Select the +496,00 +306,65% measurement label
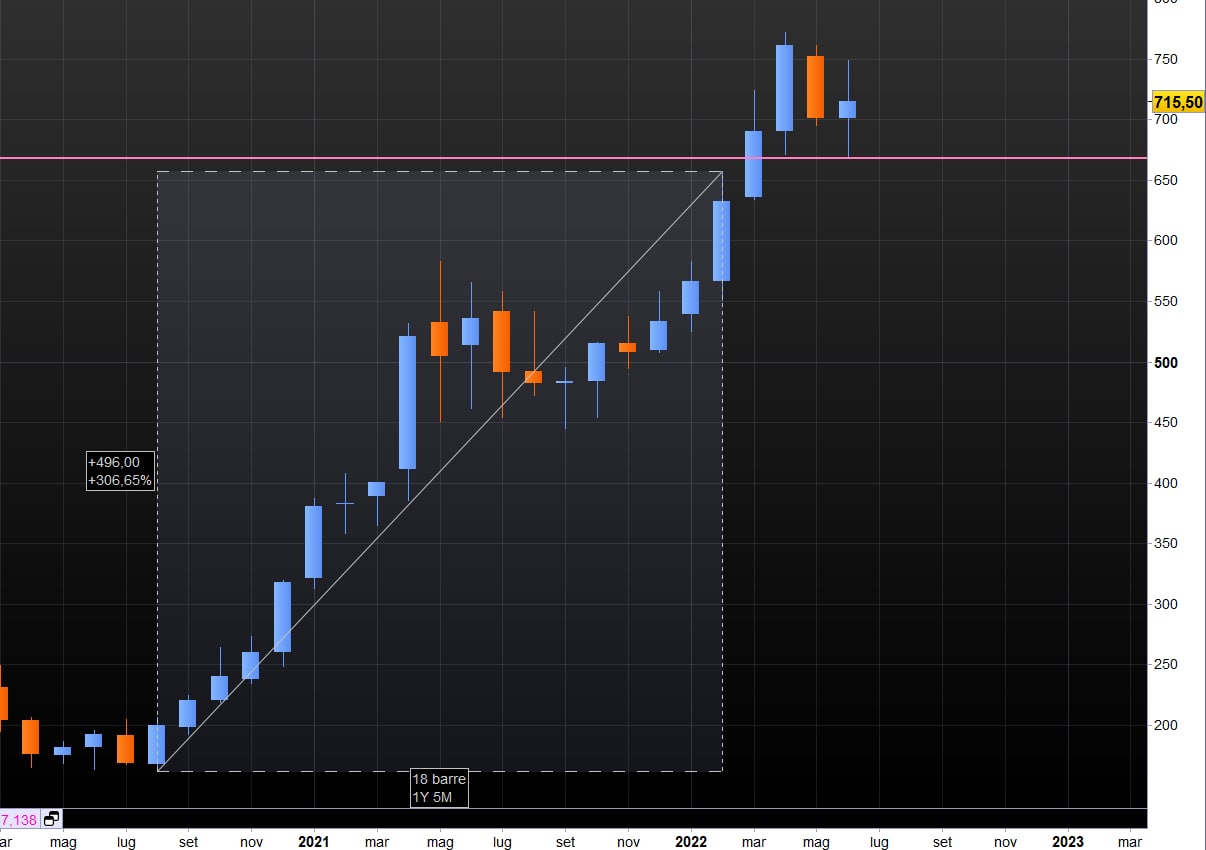This screenshot has height=850, width=1206. pos(120,471)
